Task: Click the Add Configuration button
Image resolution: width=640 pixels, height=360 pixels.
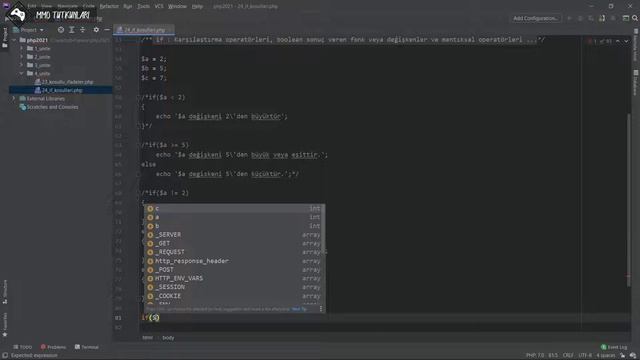Action: coord(536,18)
